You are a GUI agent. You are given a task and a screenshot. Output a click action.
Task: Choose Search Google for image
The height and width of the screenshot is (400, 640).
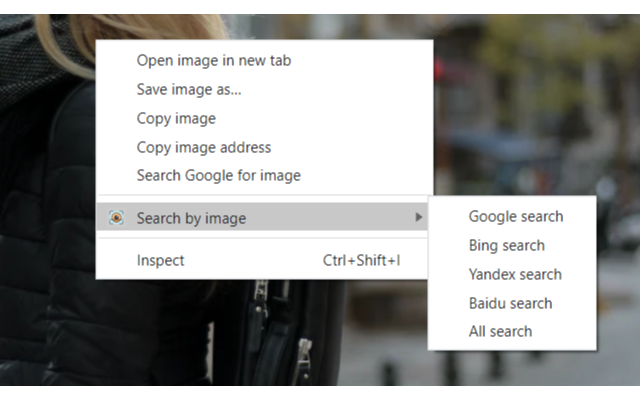(x=218, y=175)
